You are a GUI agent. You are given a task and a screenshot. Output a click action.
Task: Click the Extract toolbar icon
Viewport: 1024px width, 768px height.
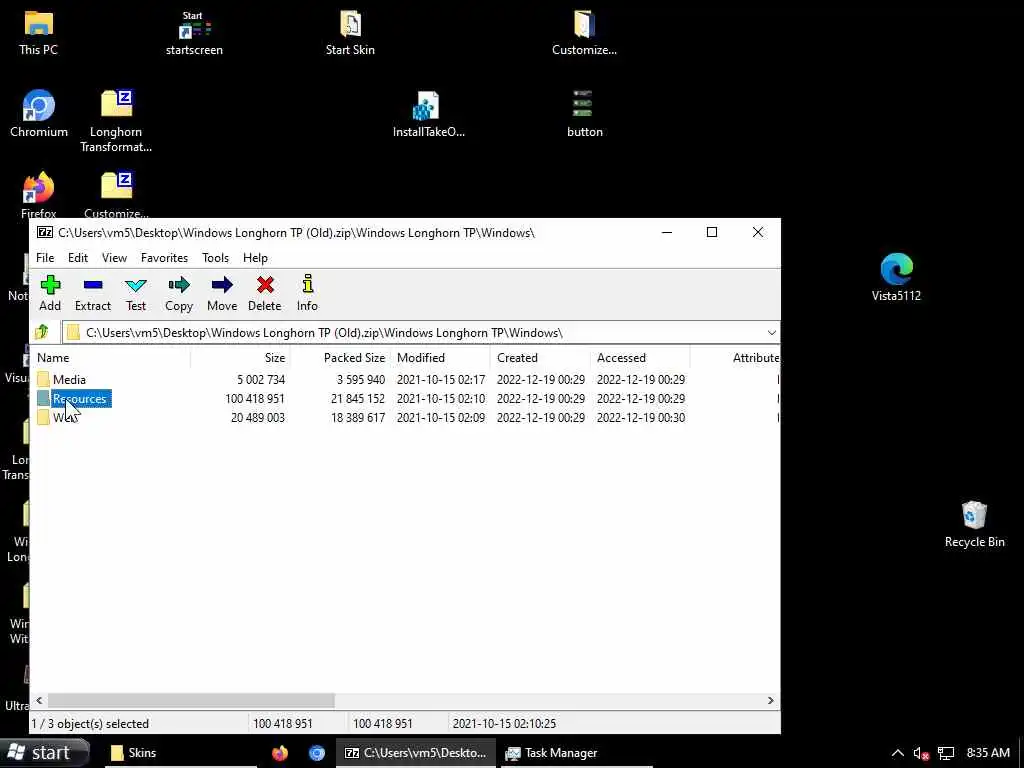(x=93, y=293)
